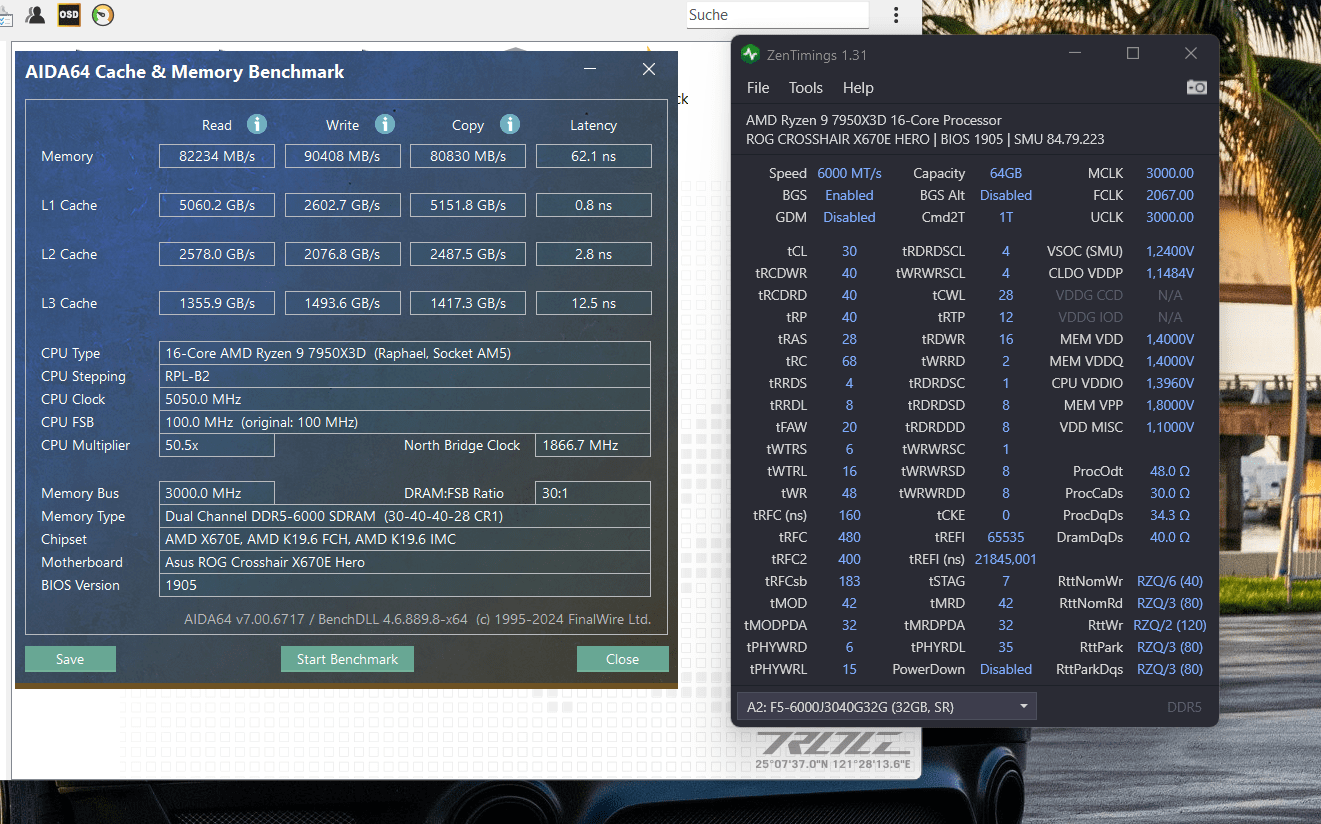Click the ProcOdt value 48.0 Ω
The width and height of the screenshot is (1321, 824).
(x=1170, y=471)
